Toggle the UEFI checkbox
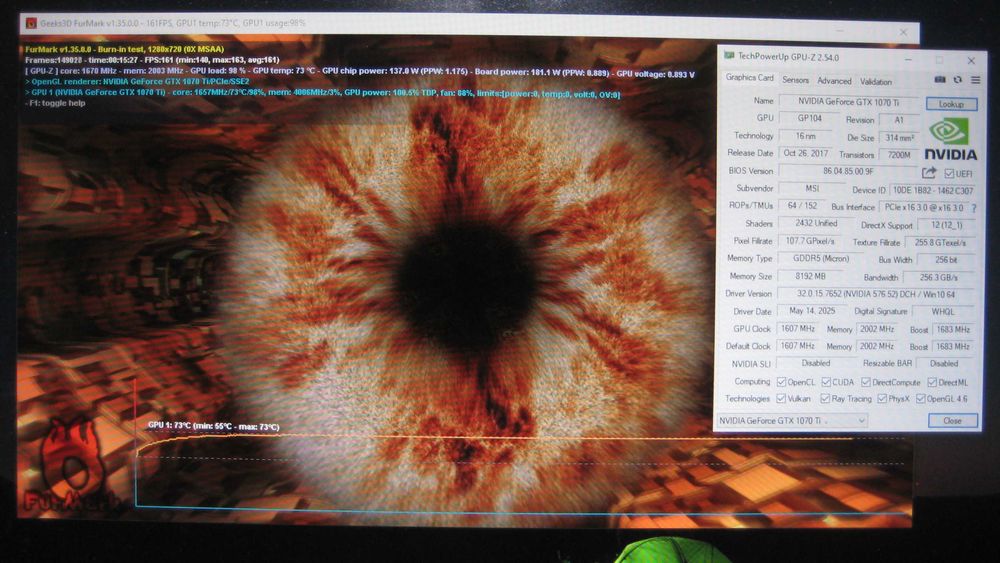Viewport: 1000px width, 563px height. tap(949, 173)
